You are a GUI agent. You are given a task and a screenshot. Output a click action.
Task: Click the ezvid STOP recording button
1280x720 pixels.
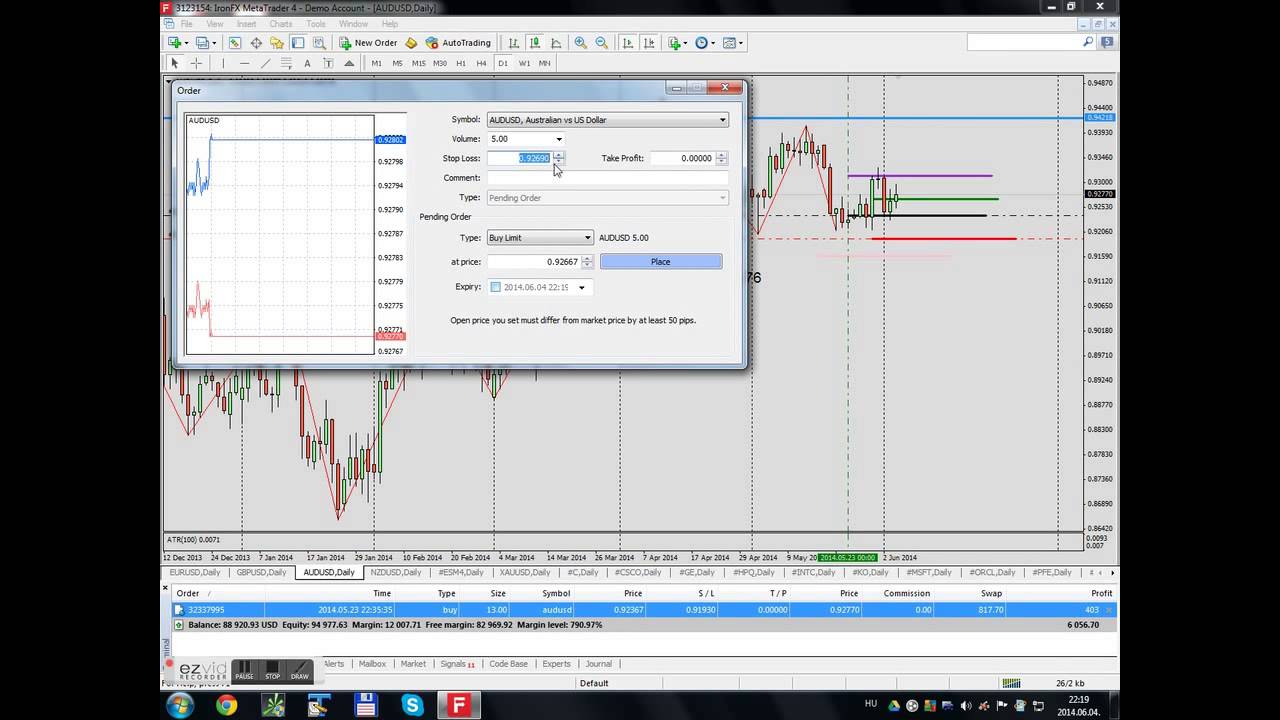coord(272,670)
